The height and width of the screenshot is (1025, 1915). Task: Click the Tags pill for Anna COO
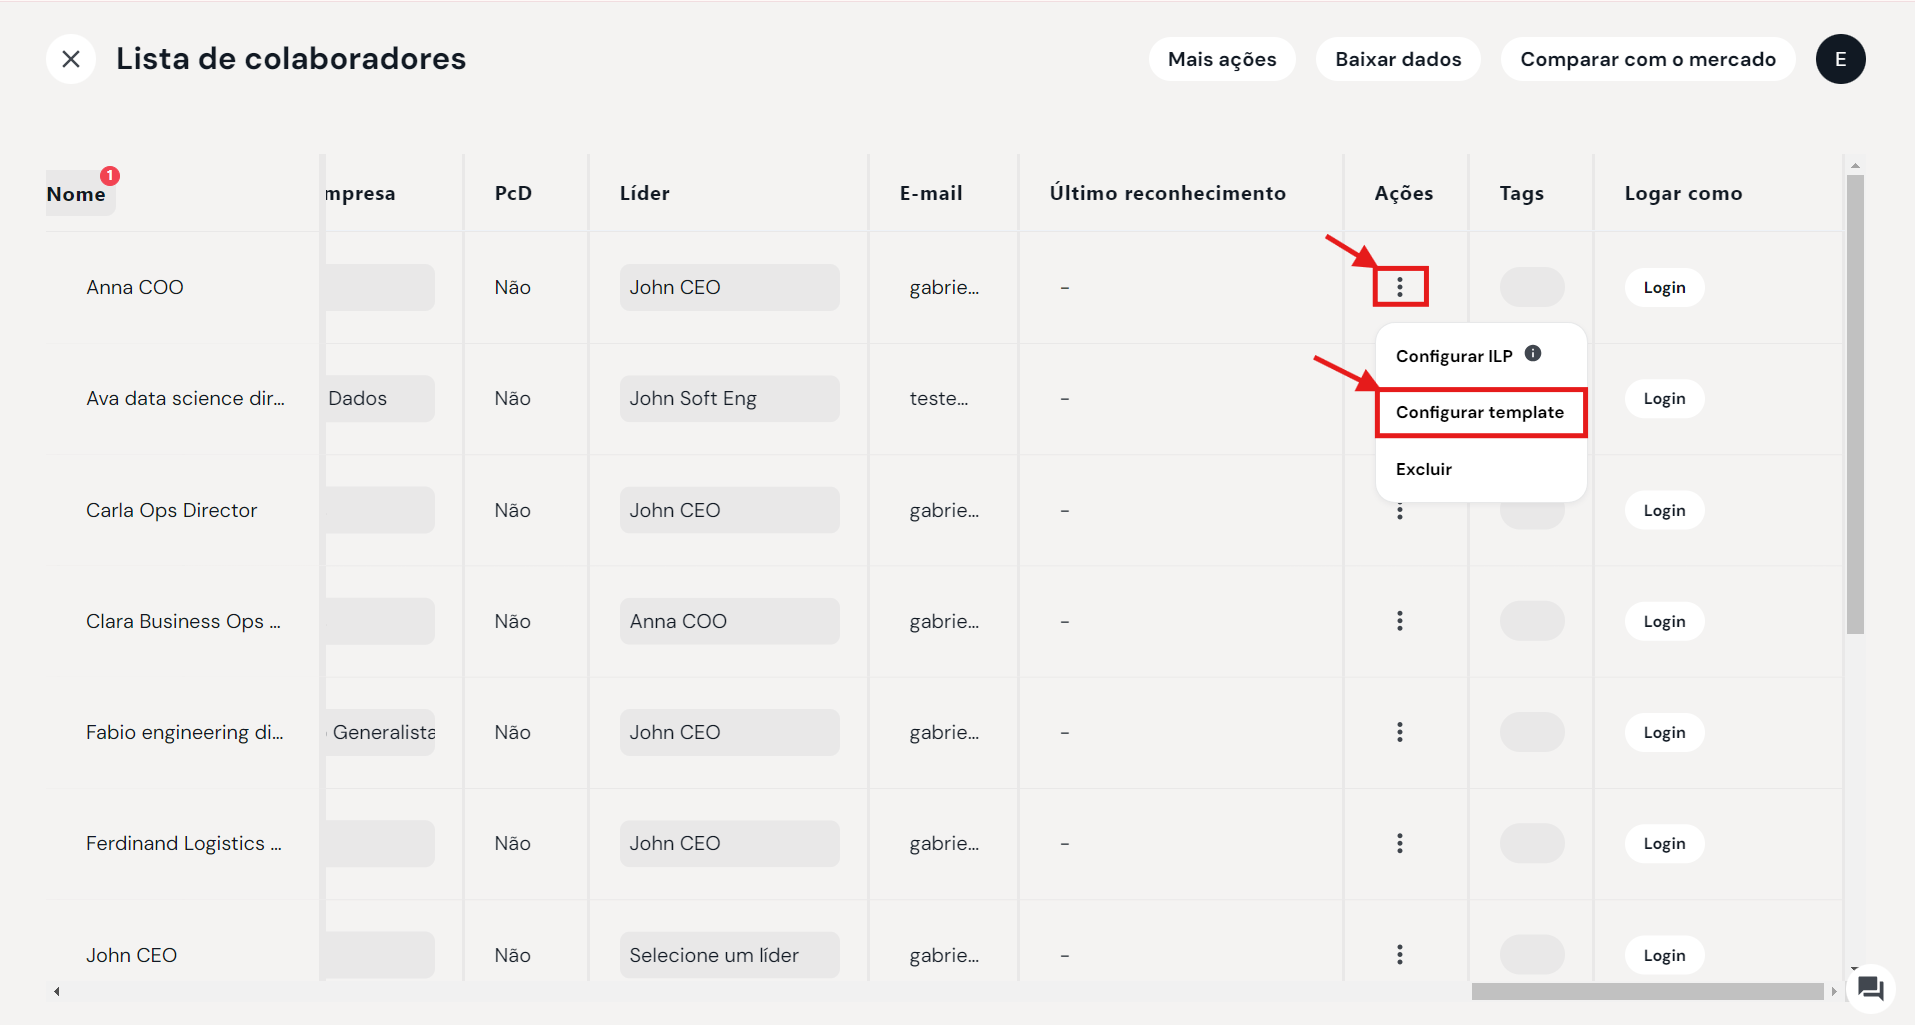(1532, 287)
